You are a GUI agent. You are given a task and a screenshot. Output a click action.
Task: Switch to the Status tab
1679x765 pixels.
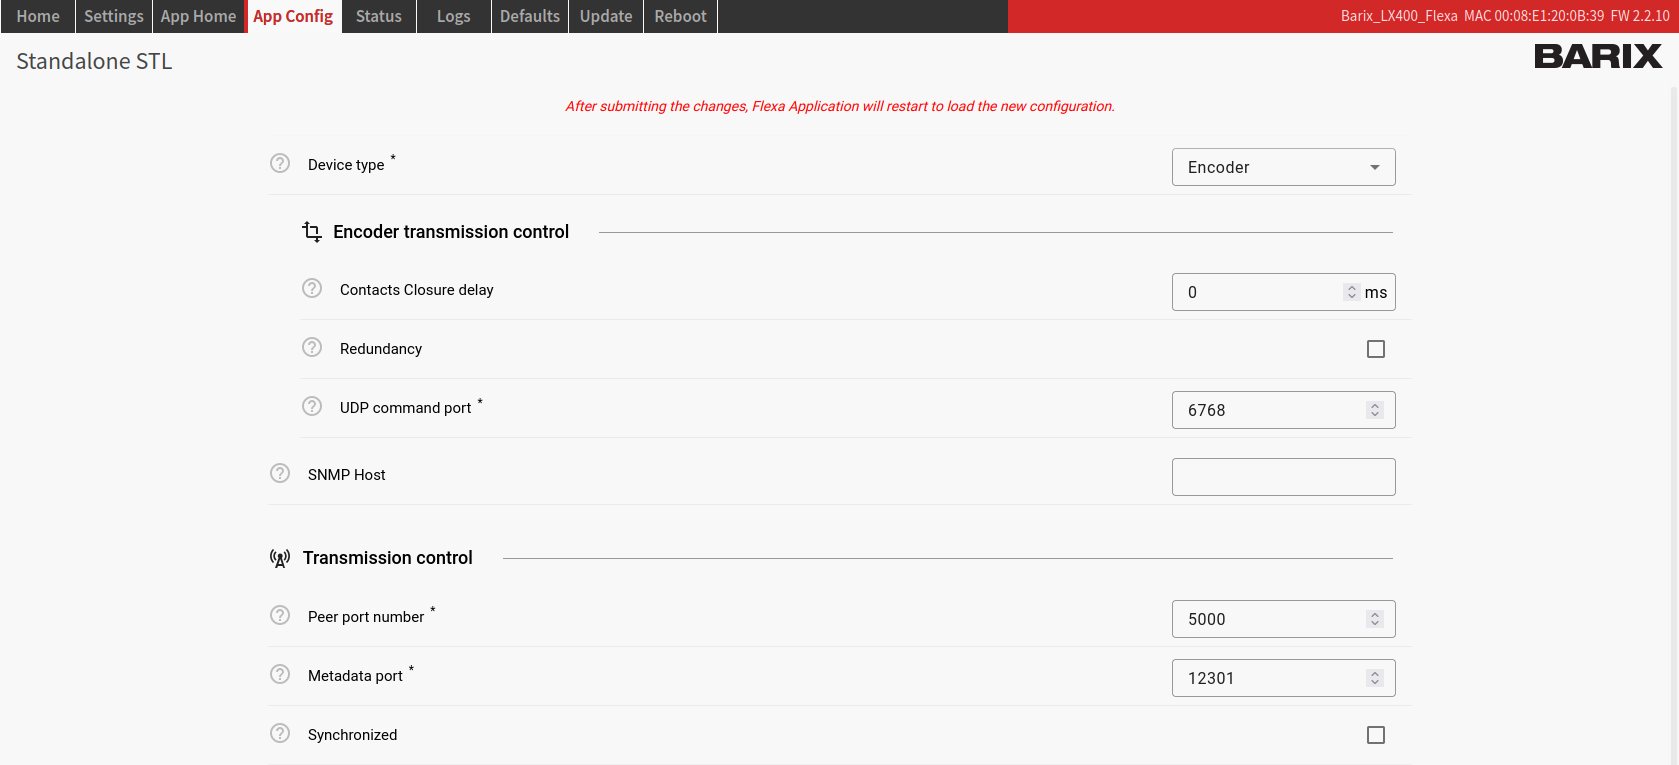tap(379, 16)
